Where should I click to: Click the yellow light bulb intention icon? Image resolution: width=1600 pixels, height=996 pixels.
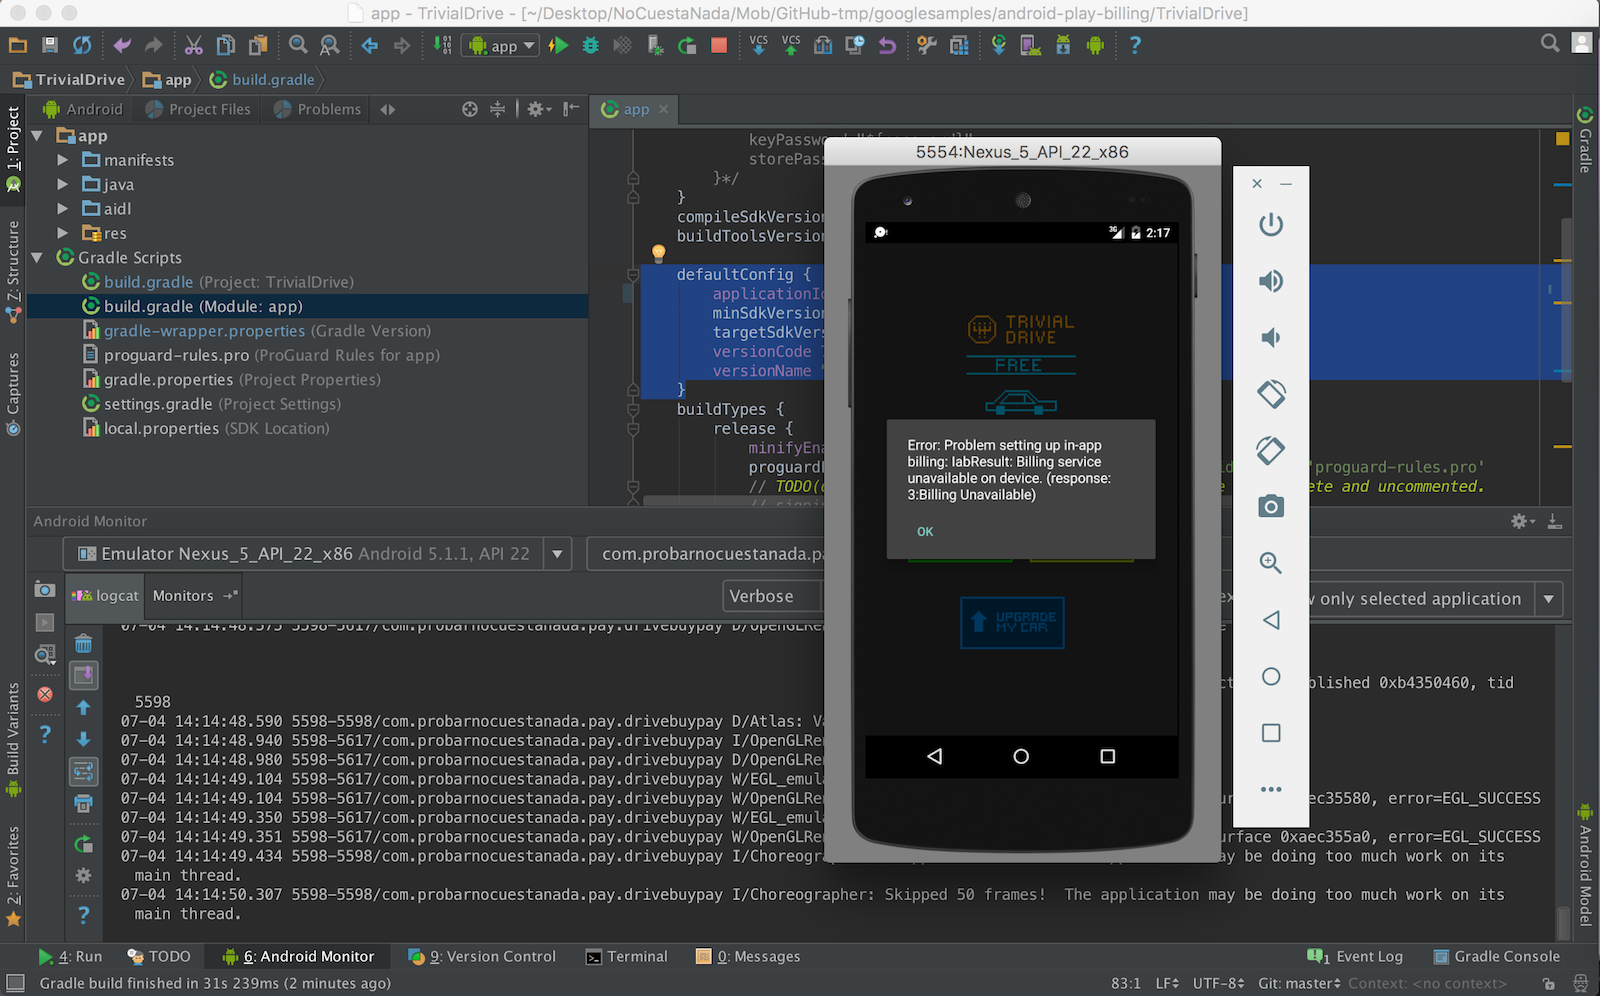click(x=658, y=253)
